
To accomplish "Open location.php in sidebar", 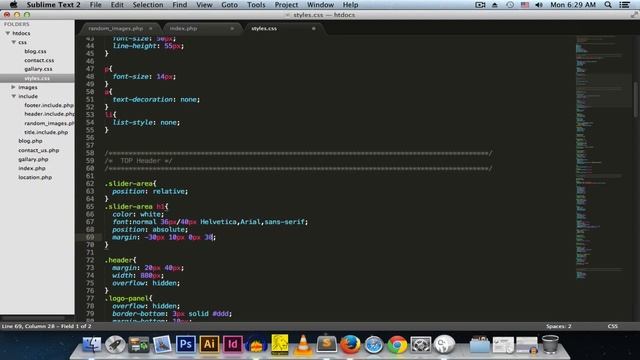I will pos(35,177).
